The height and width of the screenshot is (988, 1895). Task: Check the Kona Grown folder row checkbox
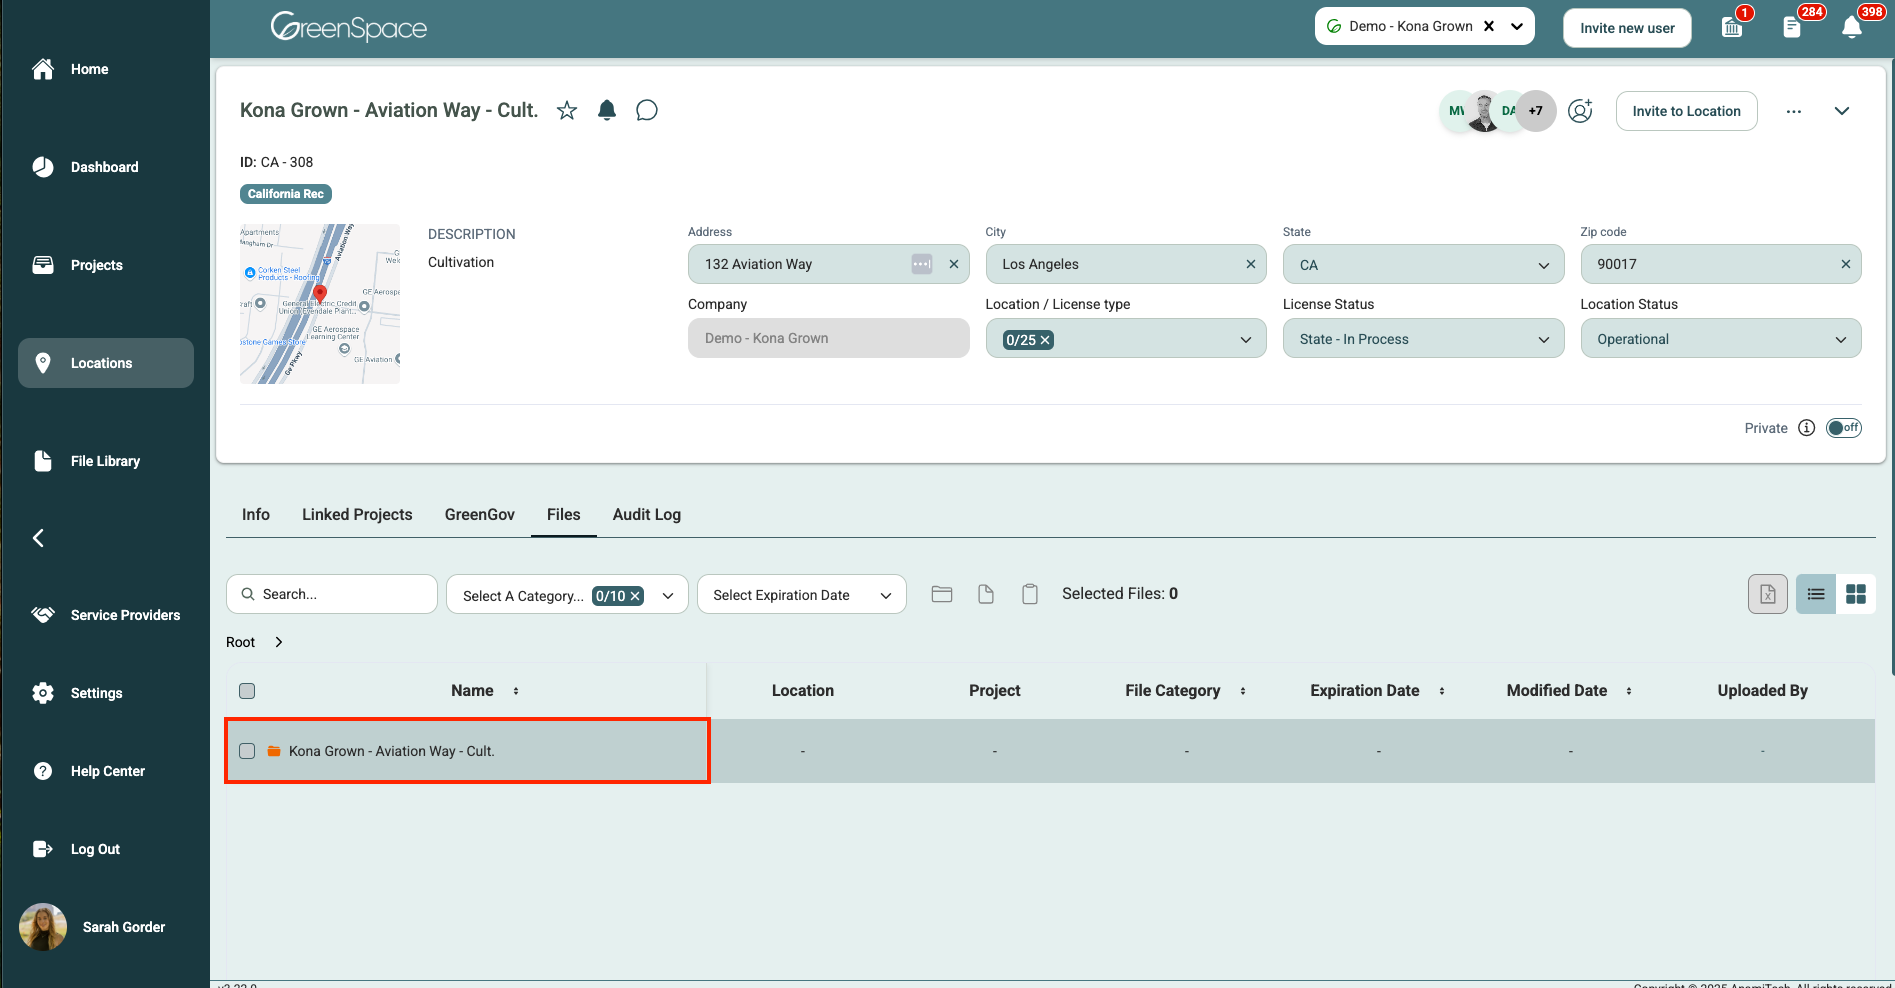coord(247,751)
